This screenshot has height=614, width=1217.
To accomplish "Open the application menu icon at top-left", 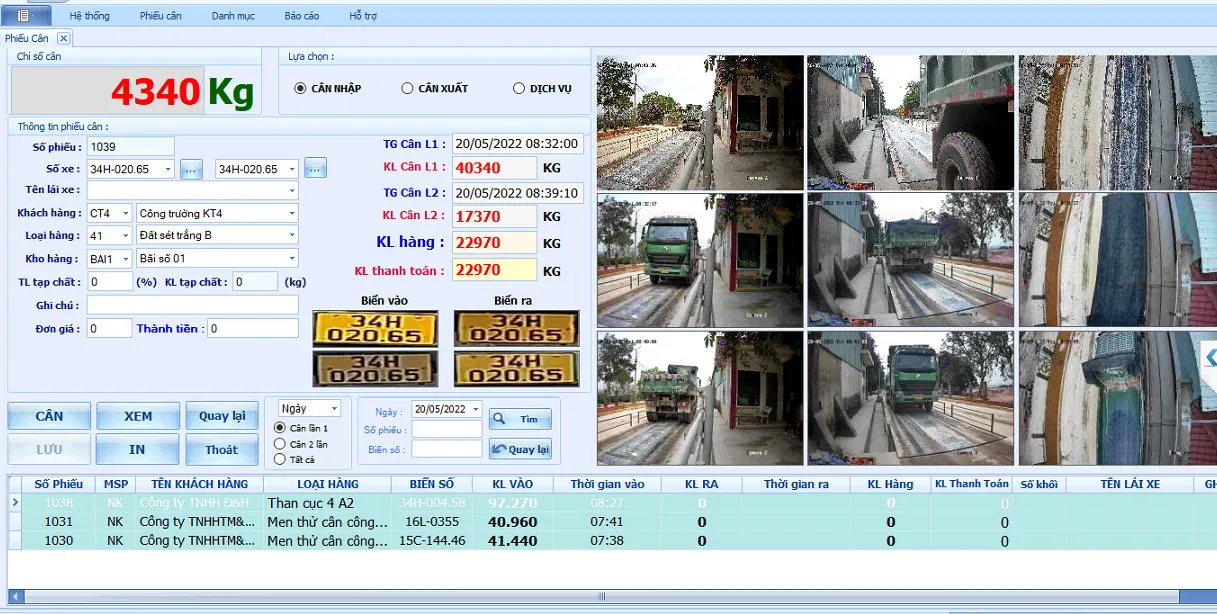I will (x=26, y=15).
